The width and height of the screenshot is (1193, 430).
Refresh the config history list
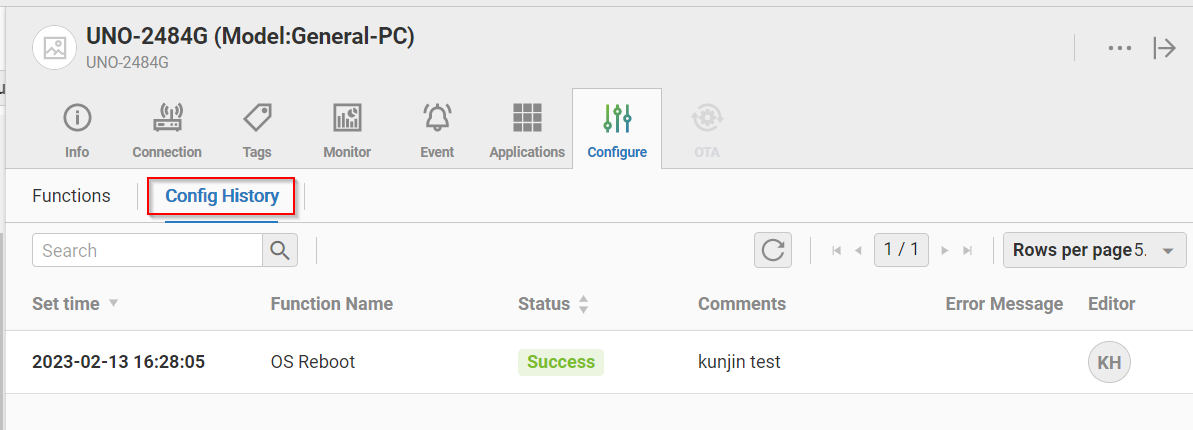pos(773,250)
